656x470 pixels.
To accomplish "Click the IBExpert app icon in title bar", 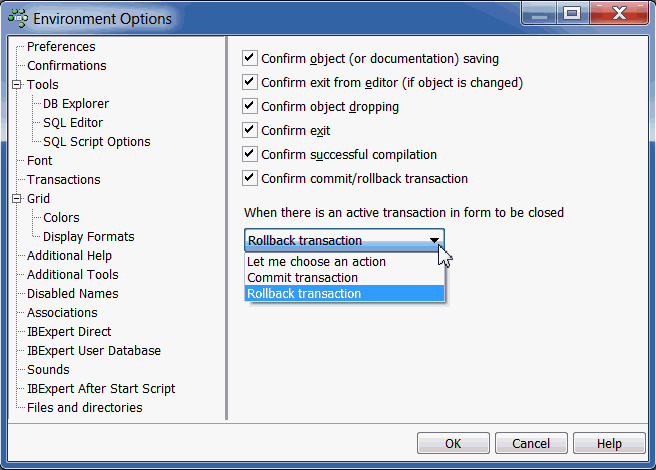I will (x=18, y=18).
